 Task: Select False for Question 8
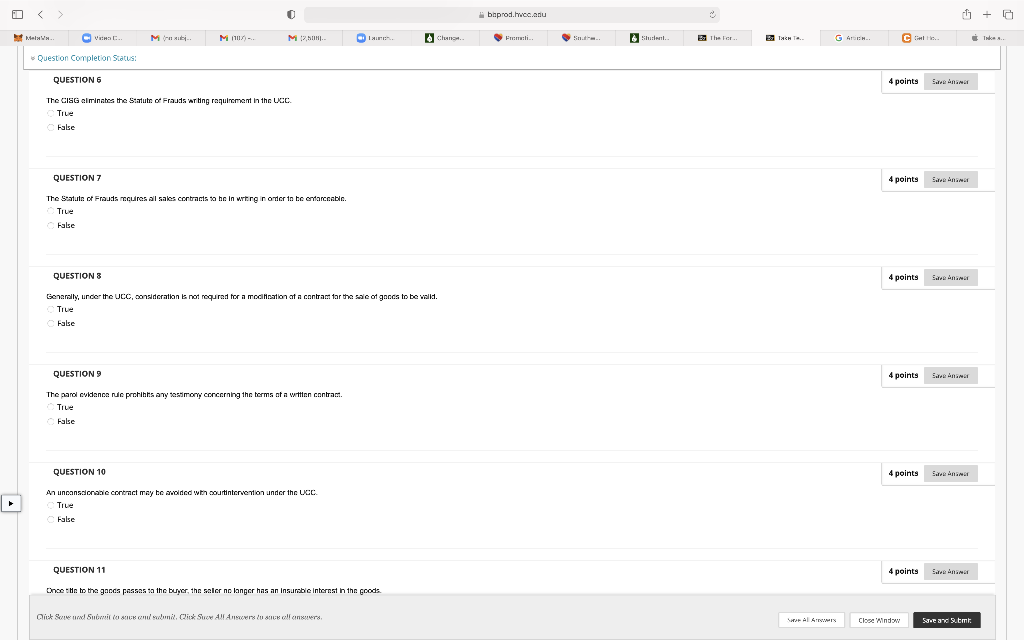[x=50, y=323]
